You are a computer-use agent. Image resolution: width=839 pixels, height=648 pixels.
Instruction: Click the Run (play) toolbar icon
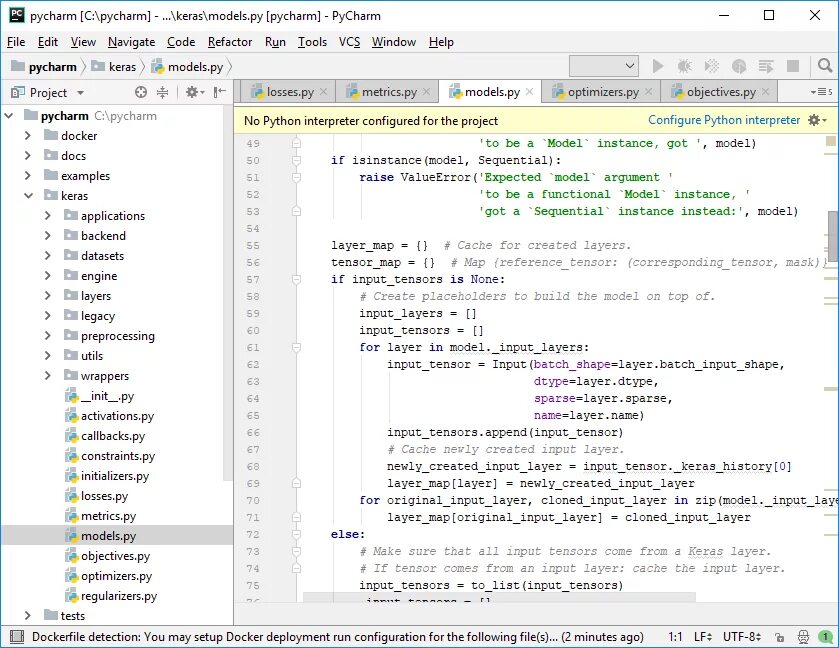[658, 66]
